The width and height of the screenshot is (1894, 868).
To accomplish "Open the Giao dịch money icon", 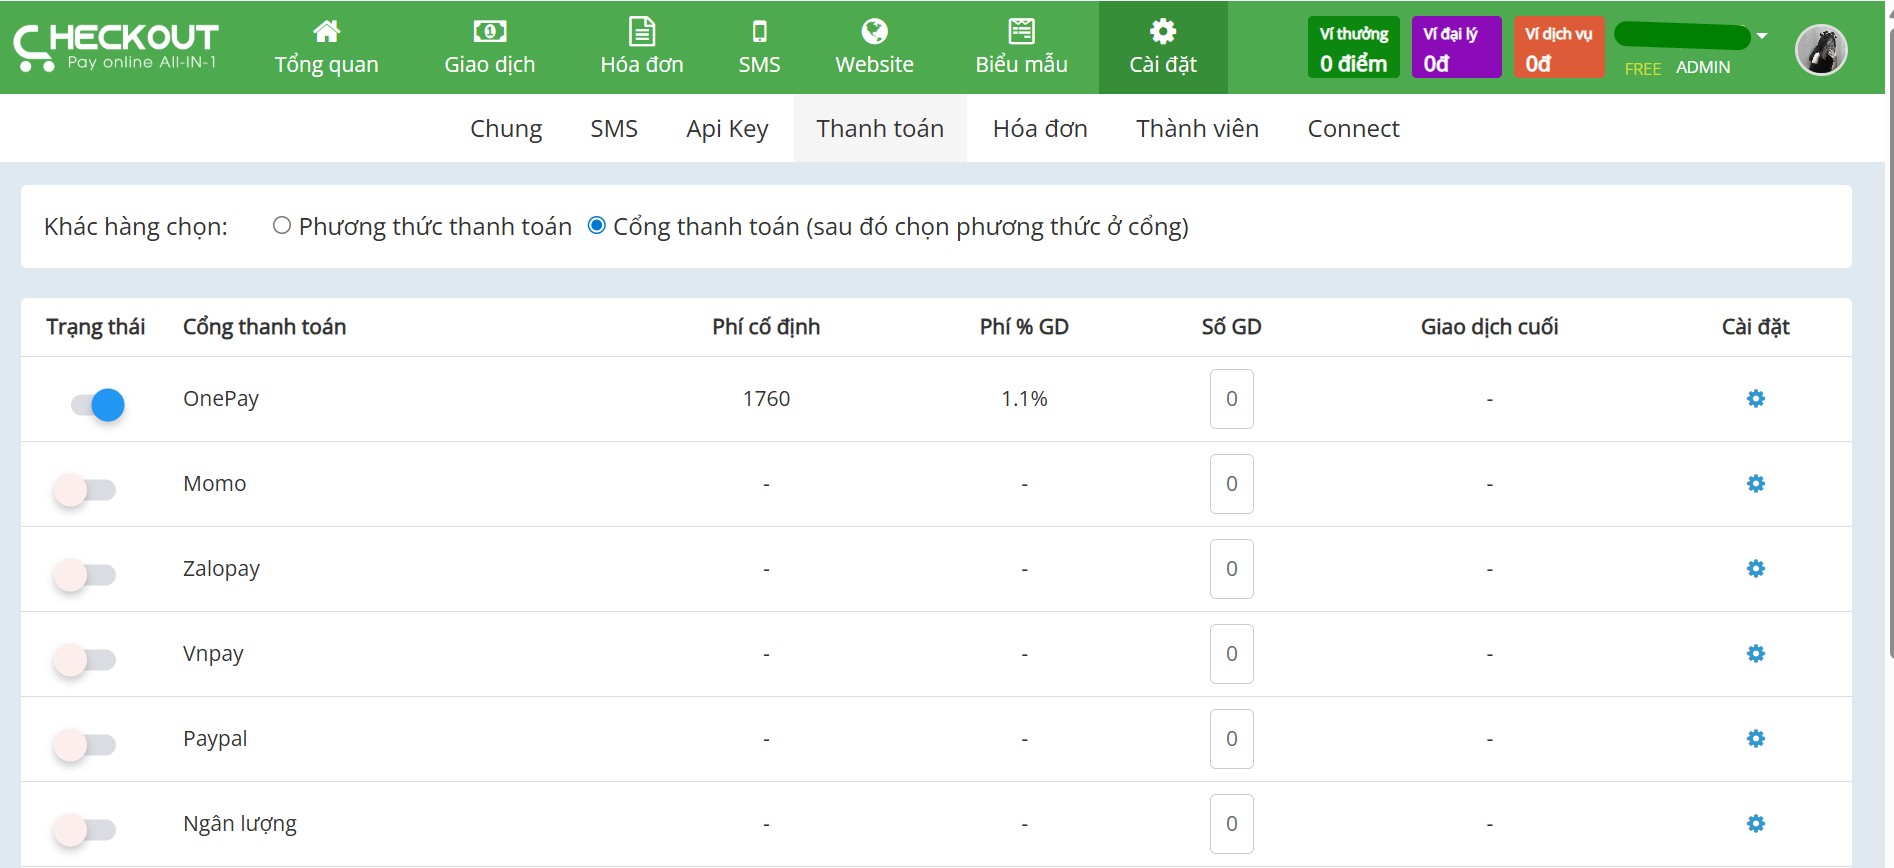I will point(490,31).
